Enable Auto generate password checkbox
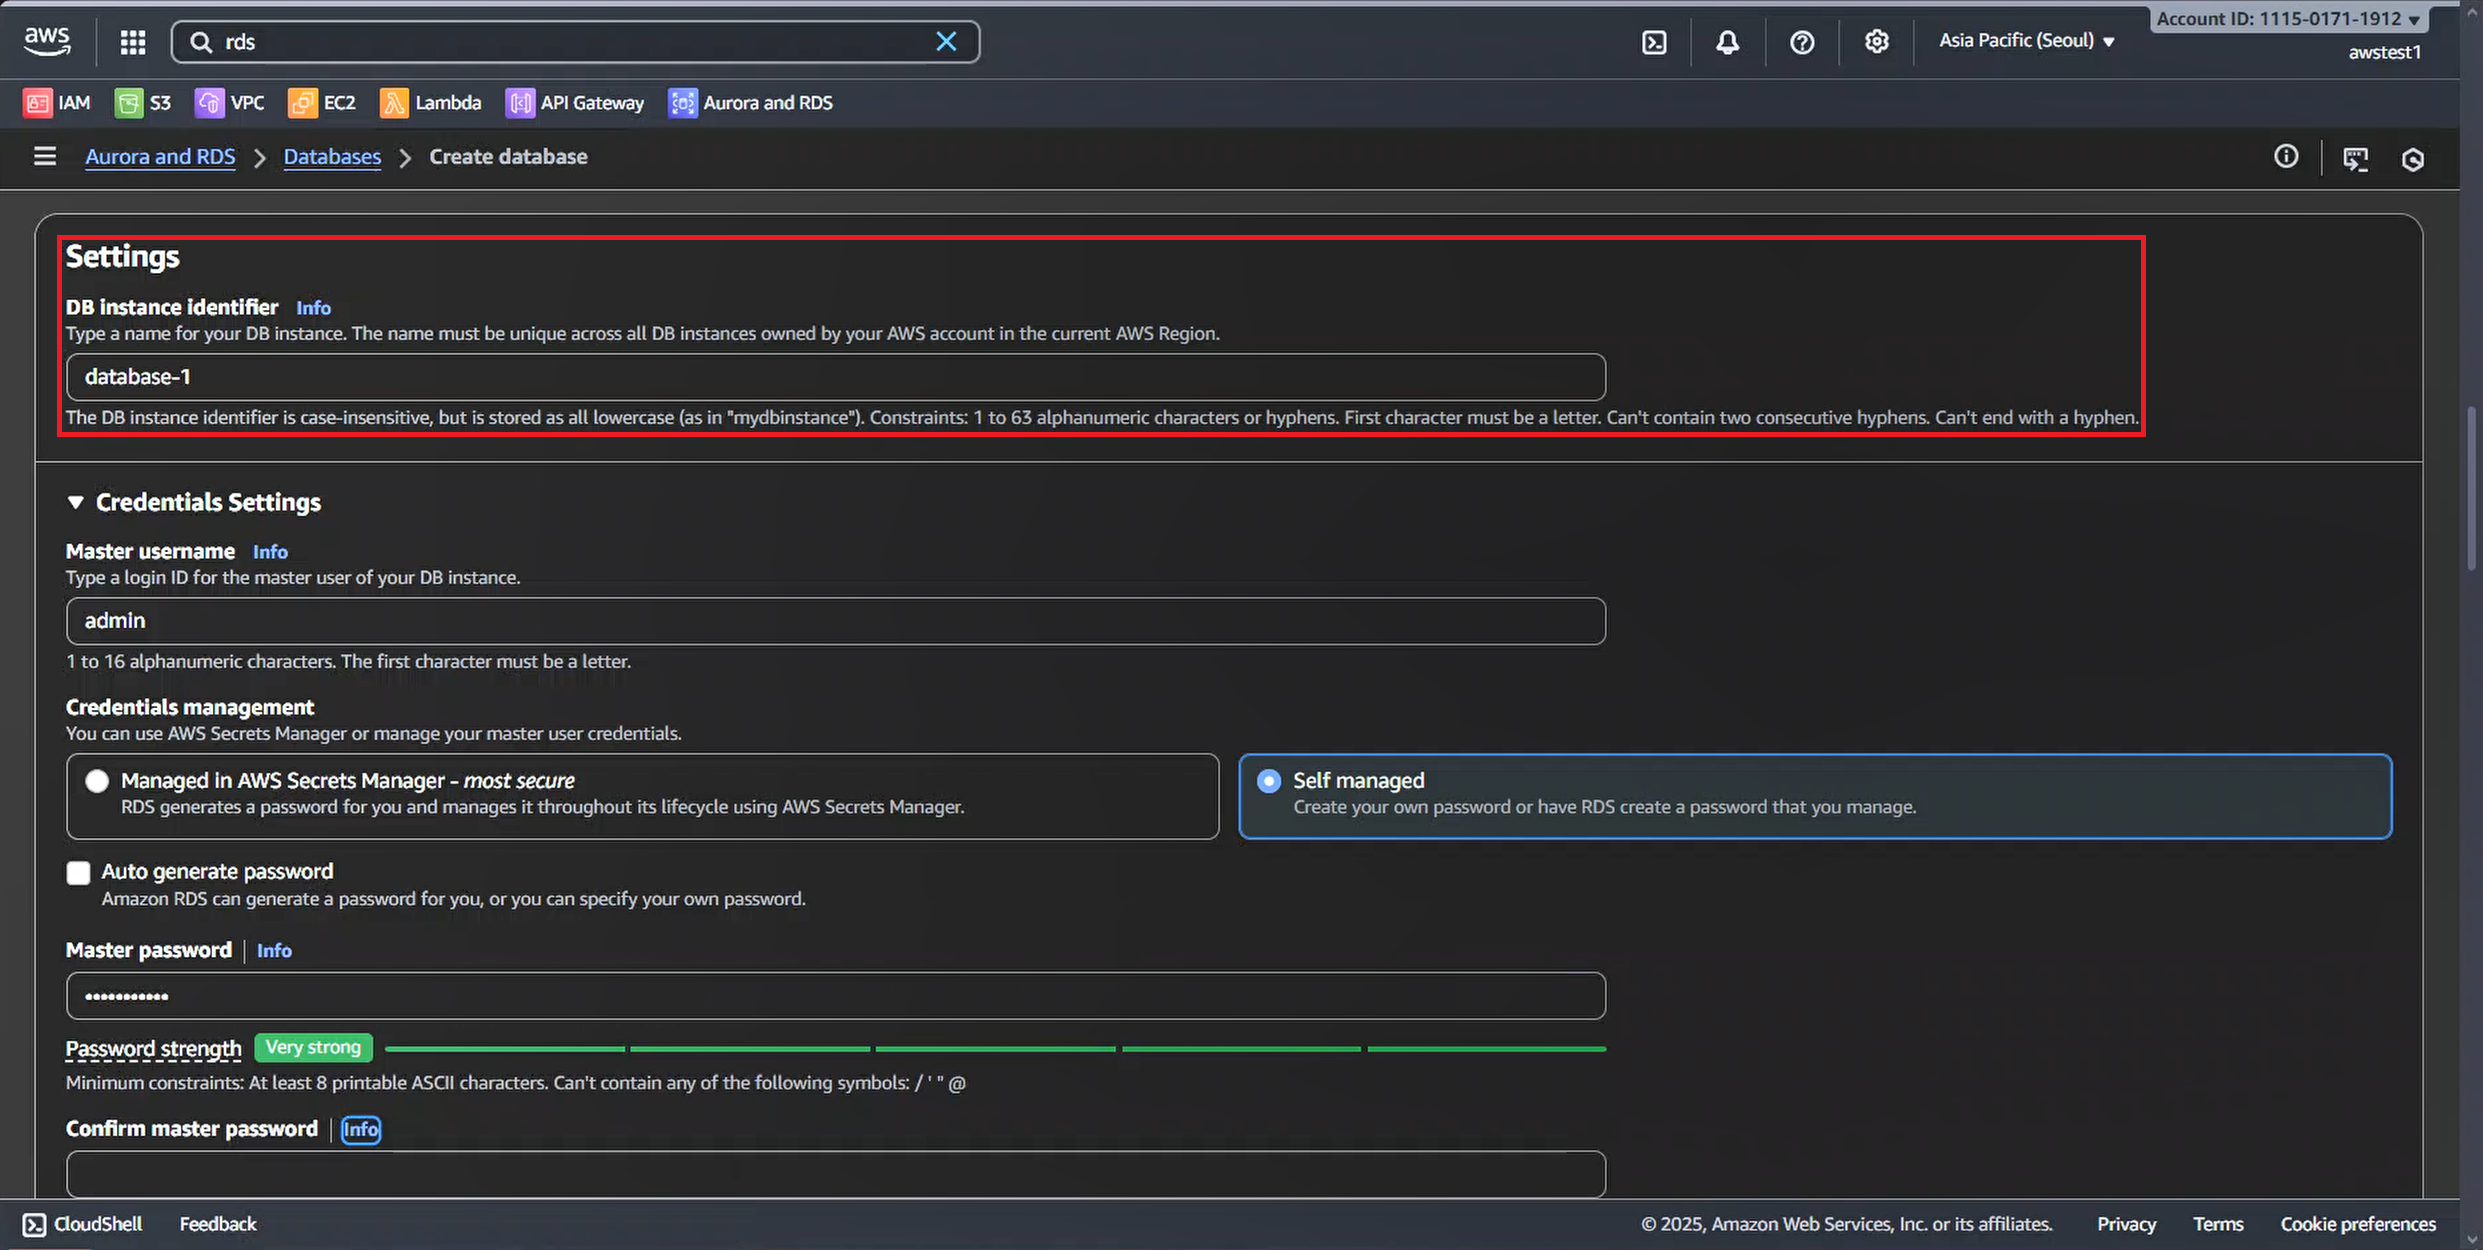This screenshot has height=1250, width=2483. pyautogui.click(x=78, y=873)
